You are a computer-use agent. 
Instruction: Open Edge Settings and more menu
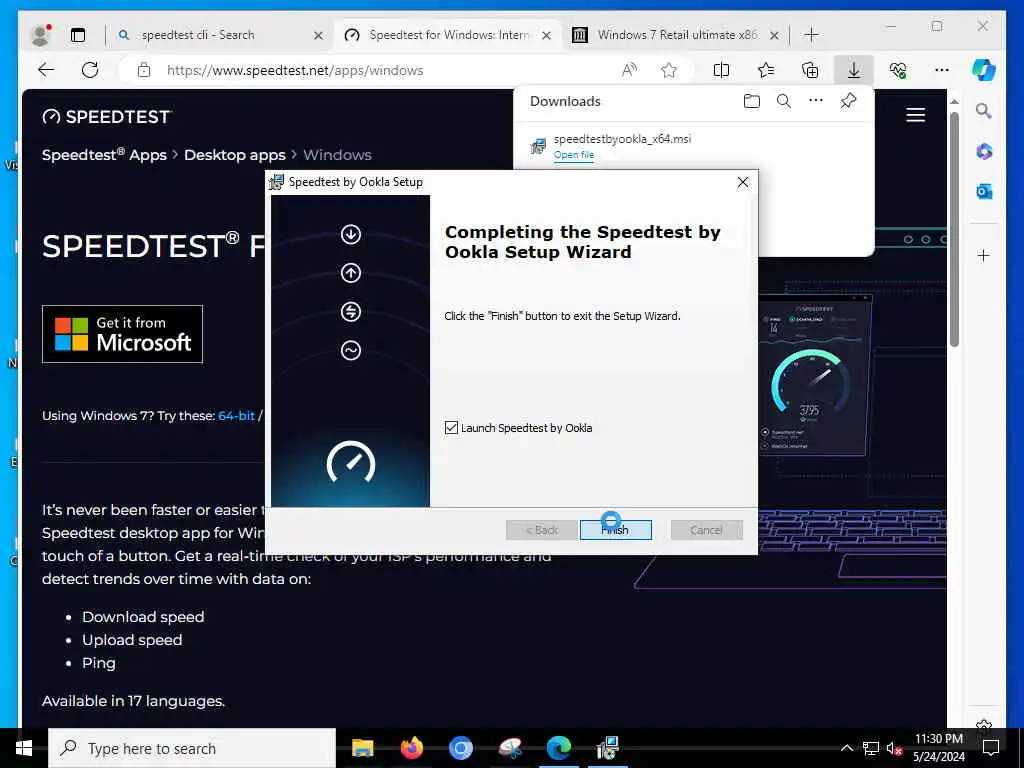point(941,70)
